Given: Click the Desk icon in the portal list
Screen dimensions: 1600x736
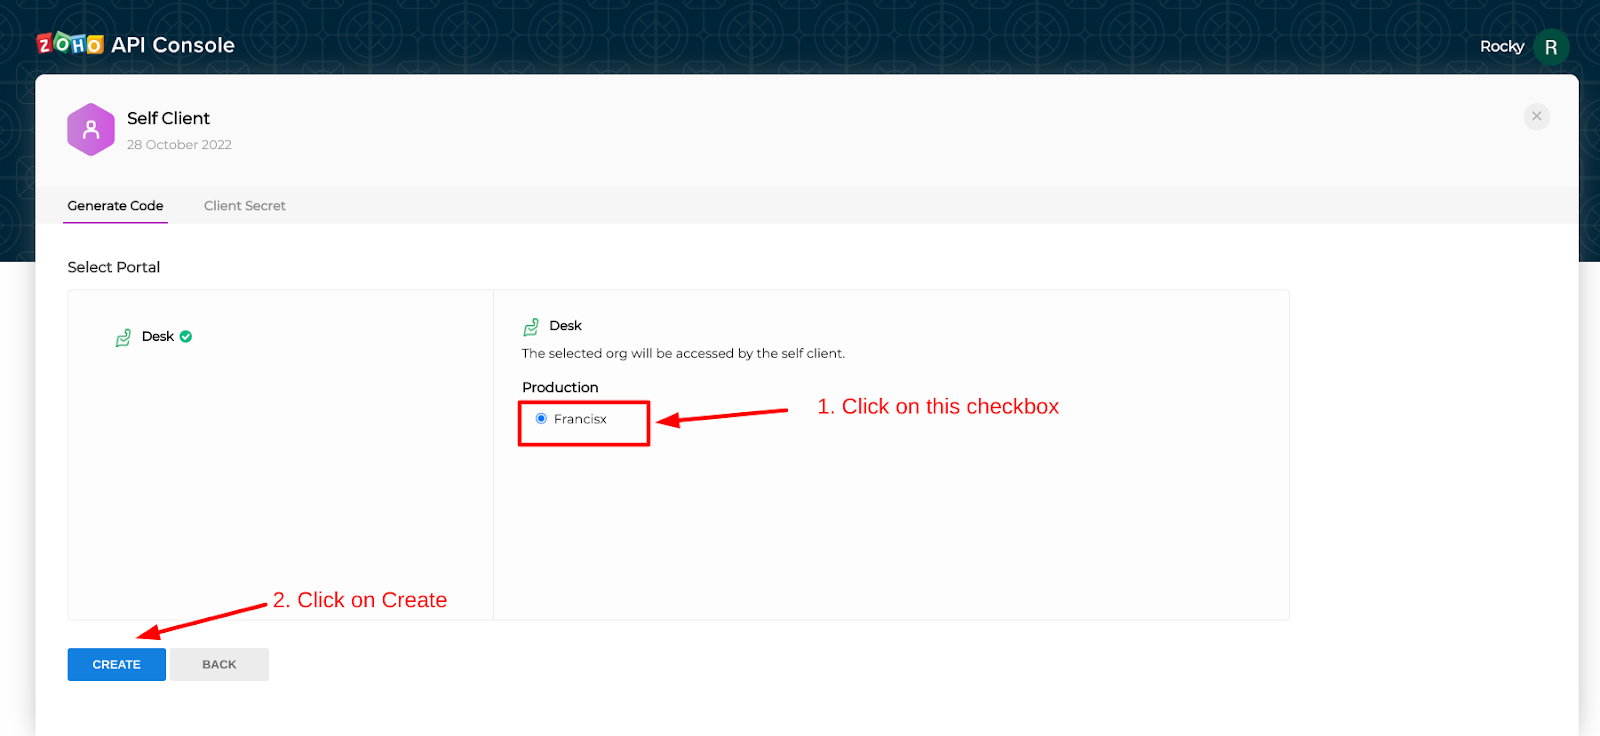Looking at the screenshot, I should click(123, 338).
